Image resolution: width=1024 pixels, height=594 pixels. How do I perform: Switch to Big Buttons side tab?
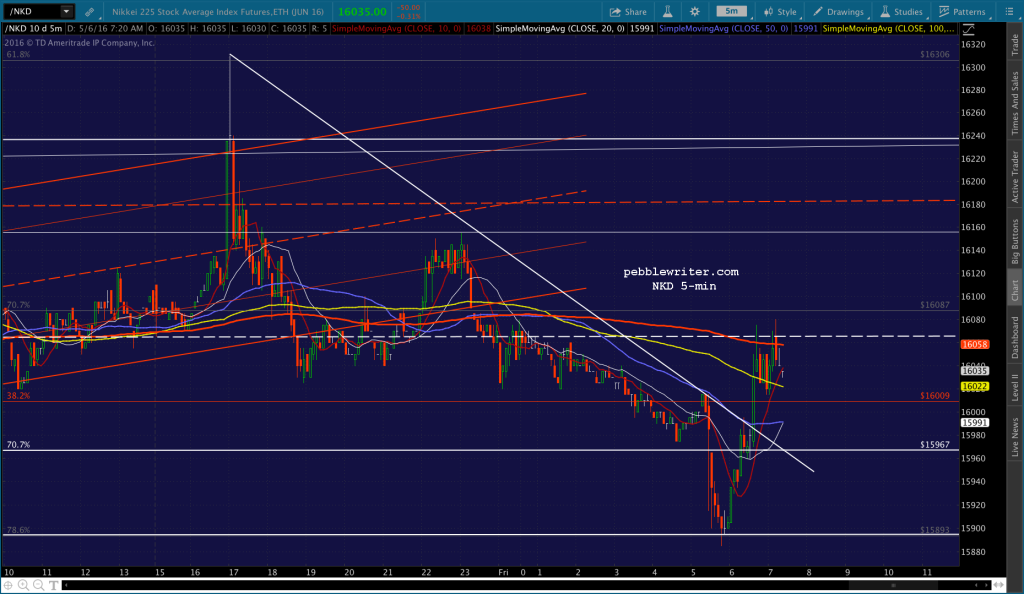coord(1015,241)
